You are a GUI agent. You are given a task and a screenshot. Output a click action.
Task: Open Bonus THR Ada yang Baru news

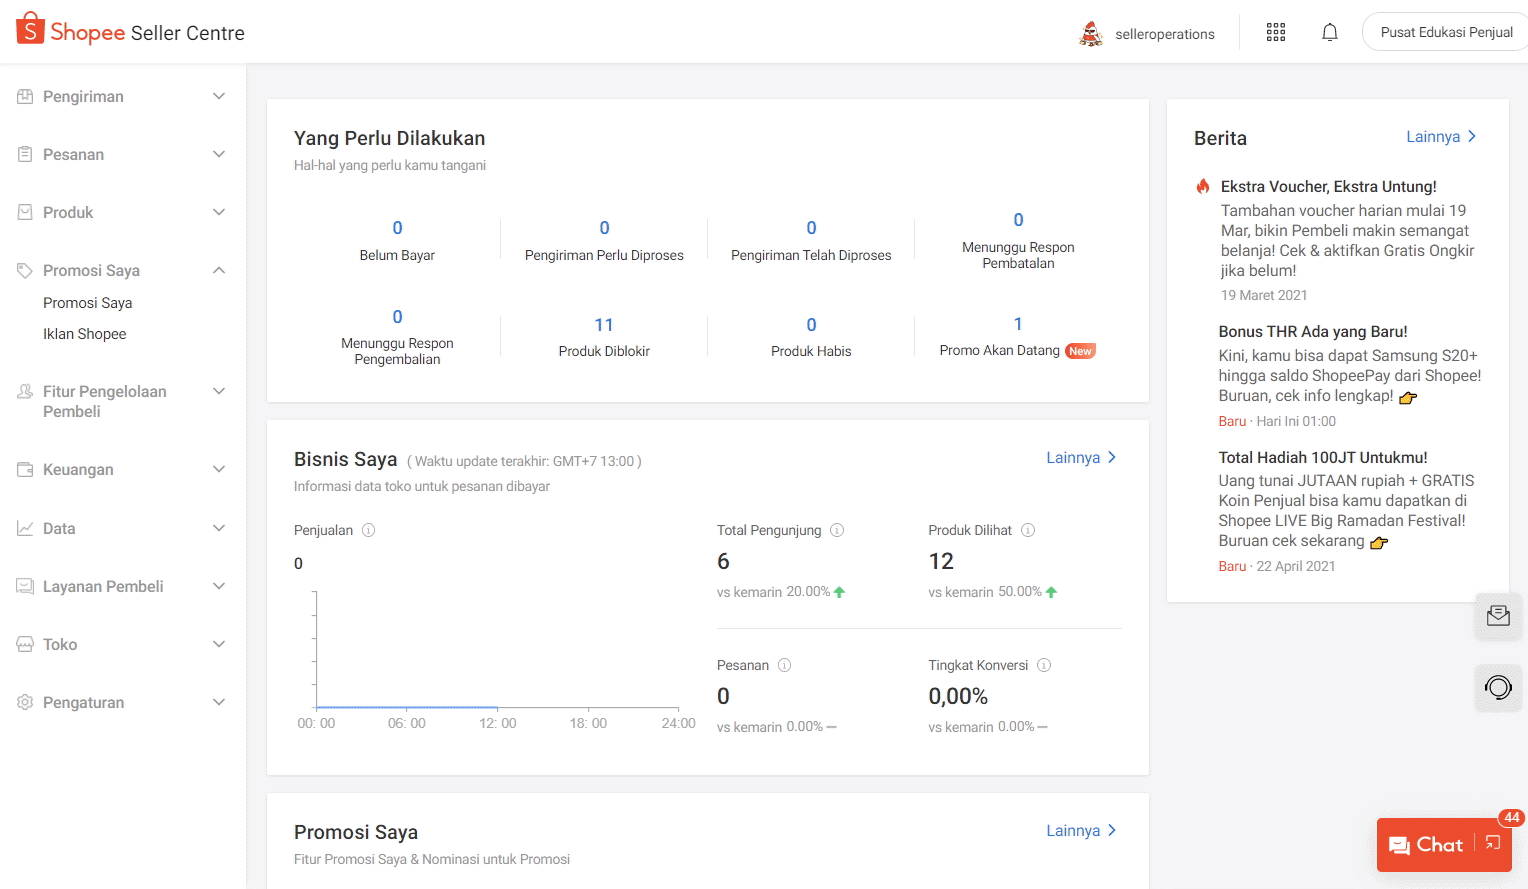(1312, 332)
